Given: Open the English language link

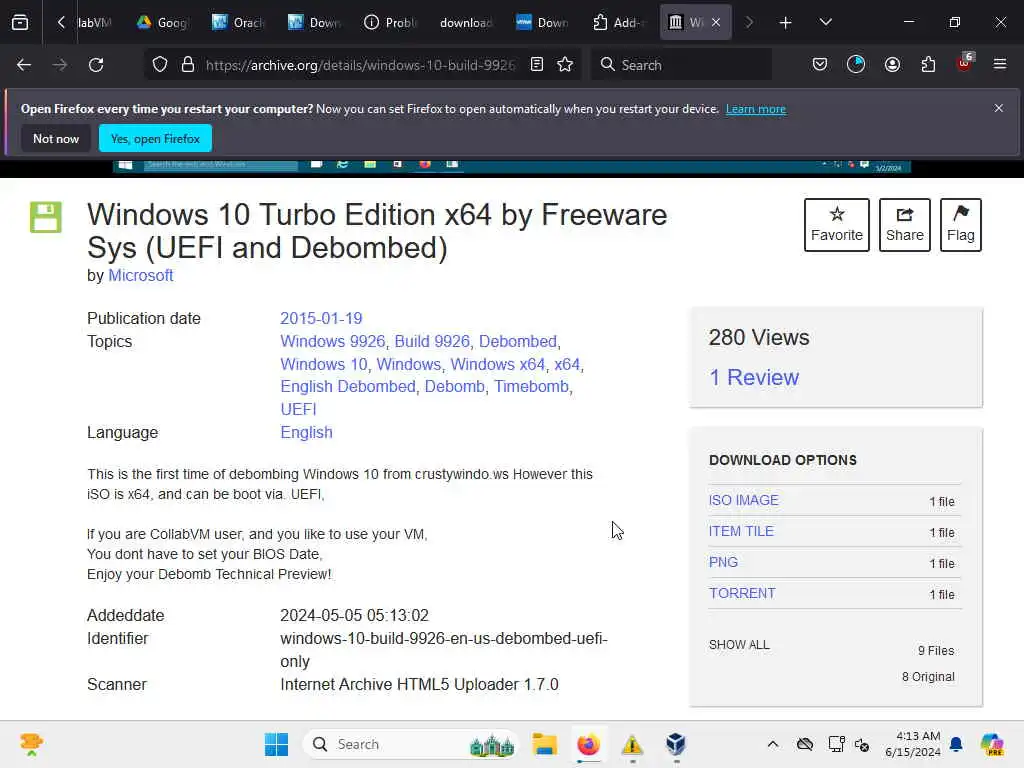Looking at the screenshot, I should click(x=306, y=432).
